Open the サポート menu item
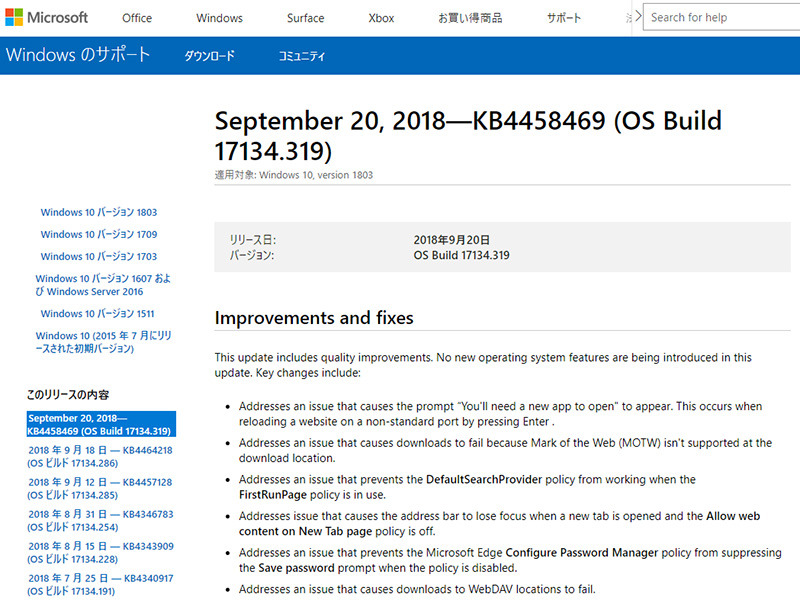Viewport: 800px width, 600px height. 564,18
